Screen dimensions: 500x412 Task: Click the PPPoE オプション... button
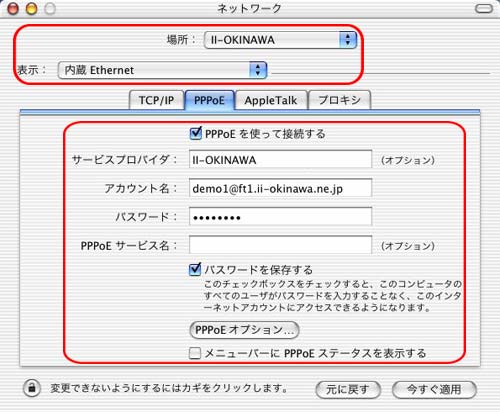pyautogui.click(x=244, y=330)
